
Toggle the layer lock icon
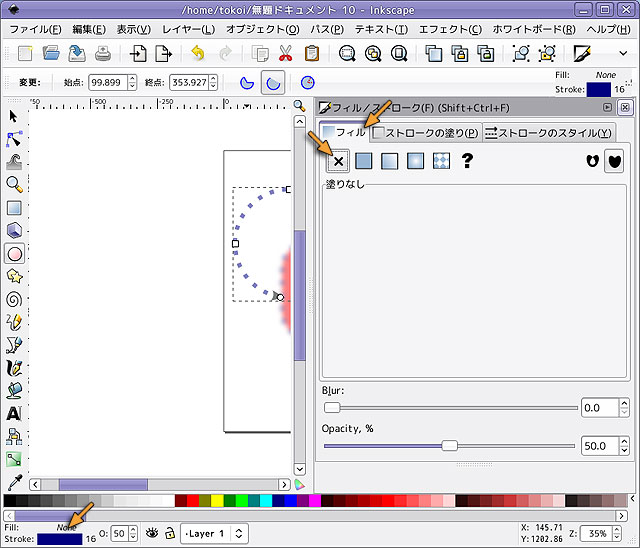tap(170, 533)
